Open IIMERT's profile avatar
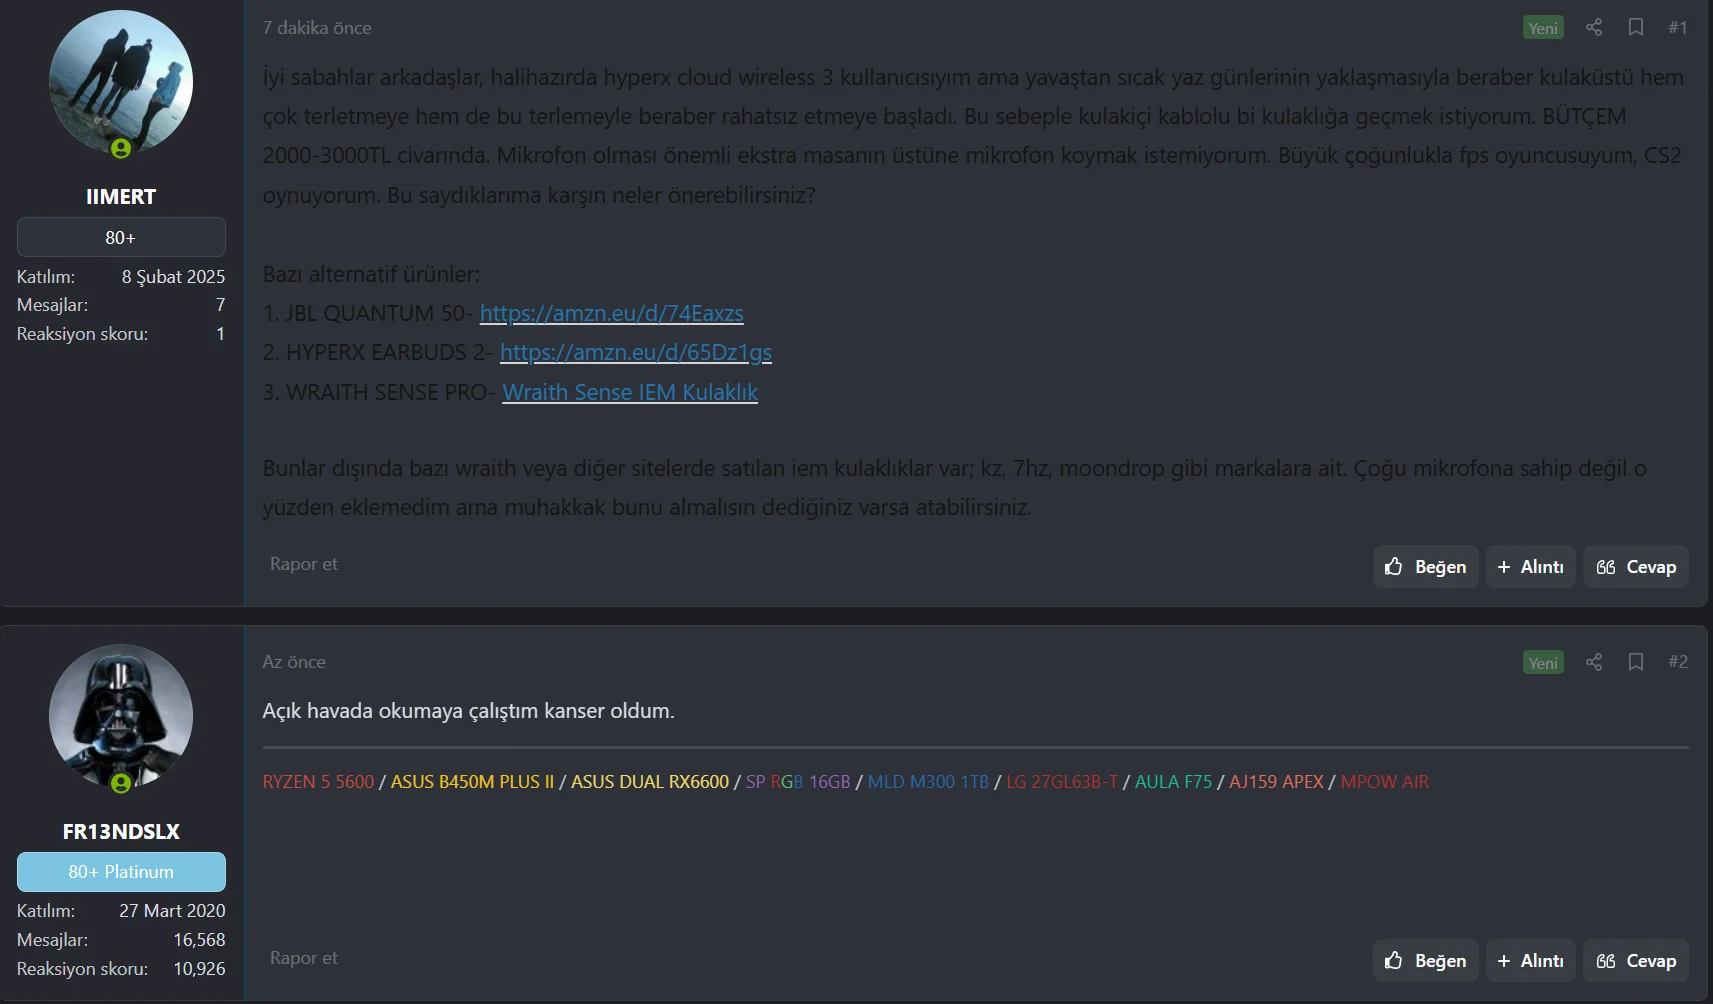The width and height of the screenshot is (1713, 1004). (121, 82)
